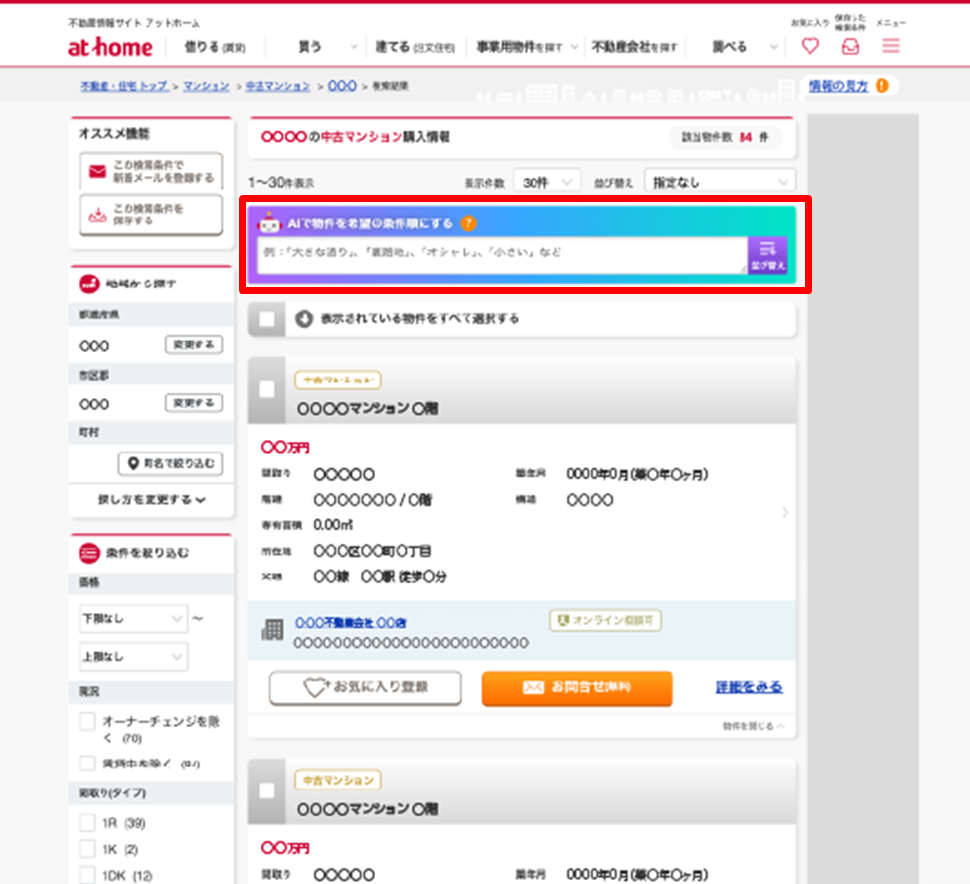The height and width of the screenshot is (884, 970).
Task: Click the AI sort submit button
Action: (768, 255)
